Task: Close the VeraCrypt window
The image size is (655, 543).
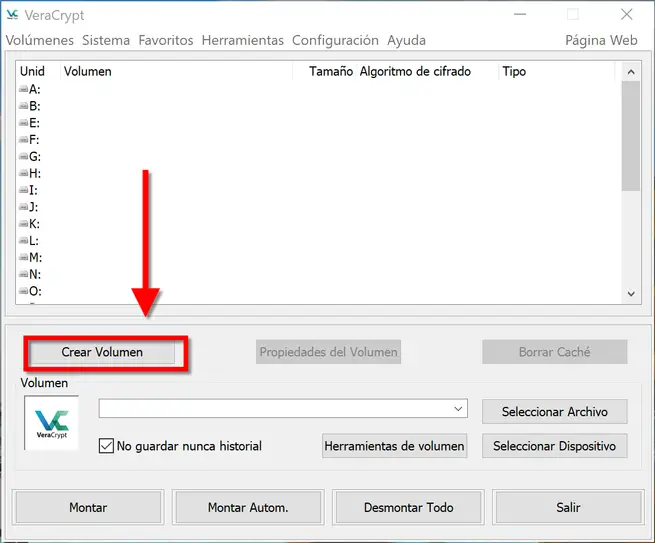Action: point(627,15)
